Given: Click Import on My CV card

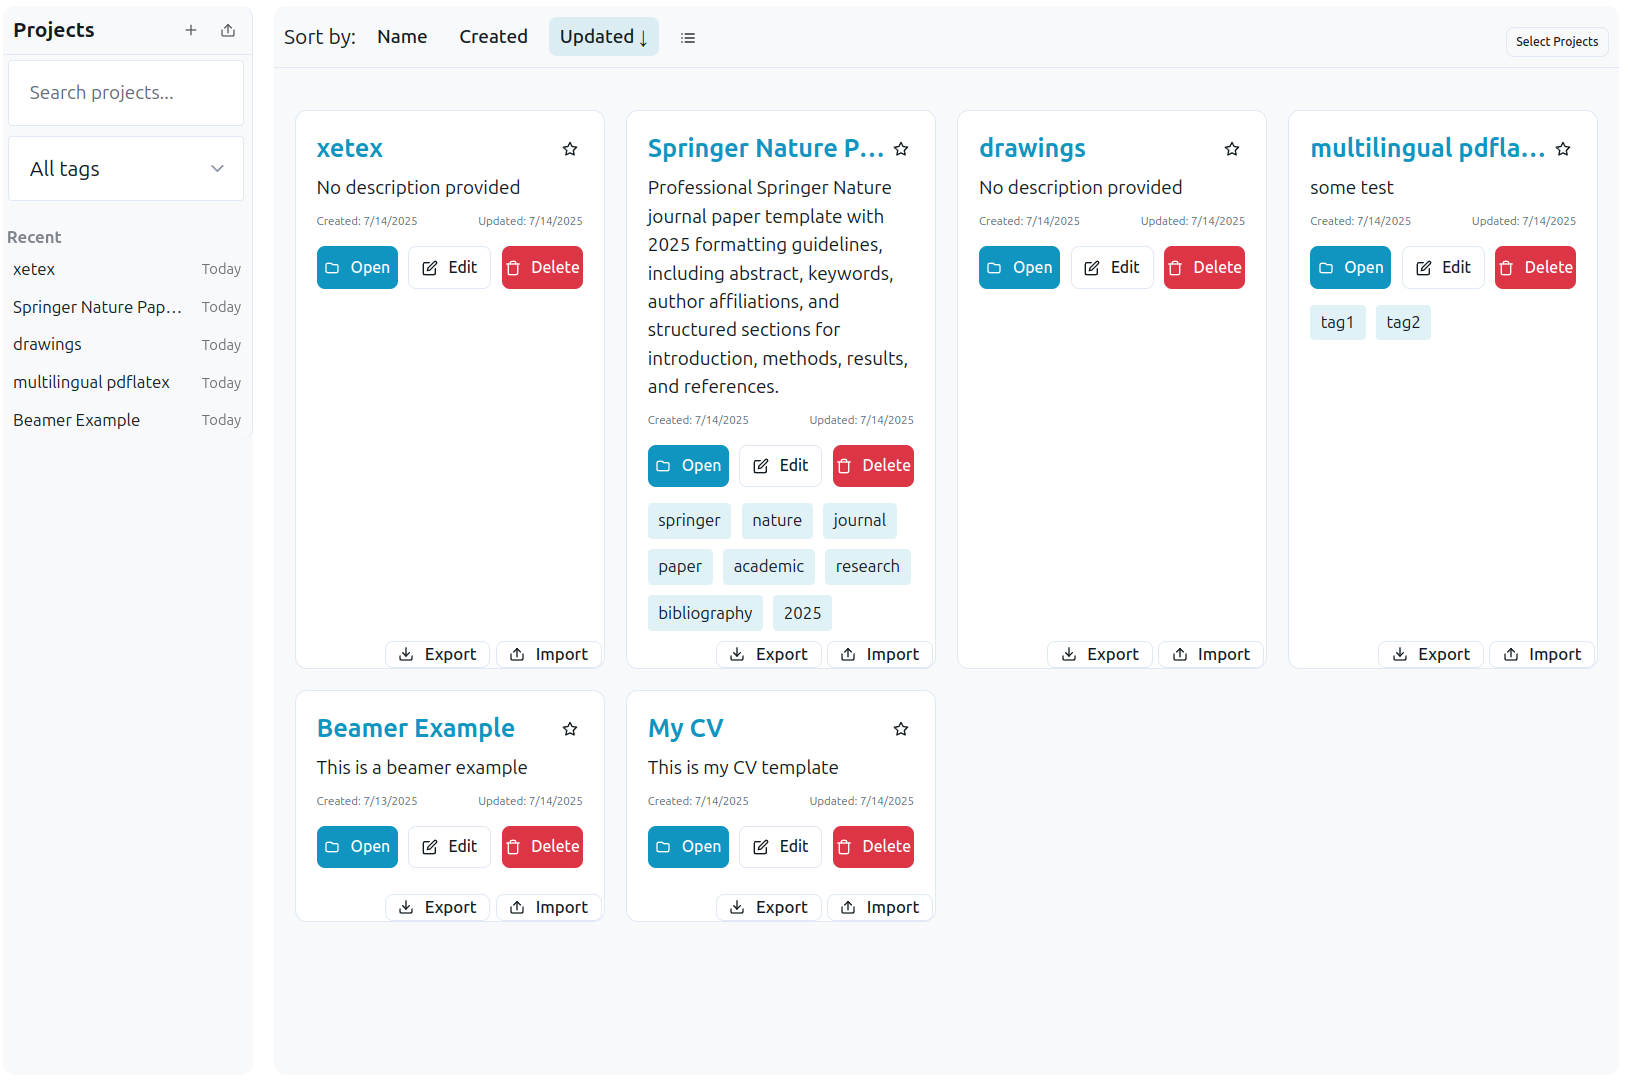Looking at the screenshot, I should tap(879, 907).
